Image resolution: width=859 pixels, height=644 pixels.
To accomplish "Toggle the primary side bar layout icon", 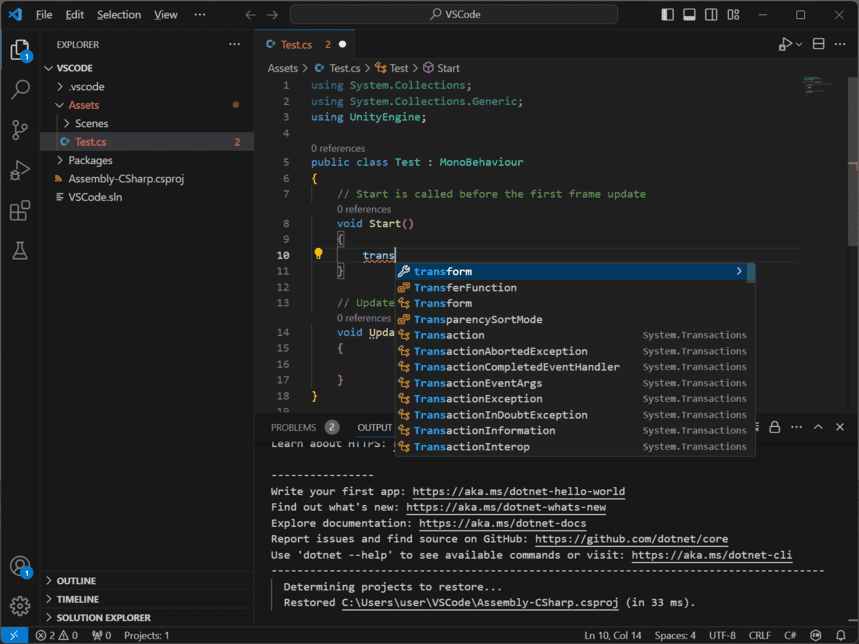I will tap(667, 14).
